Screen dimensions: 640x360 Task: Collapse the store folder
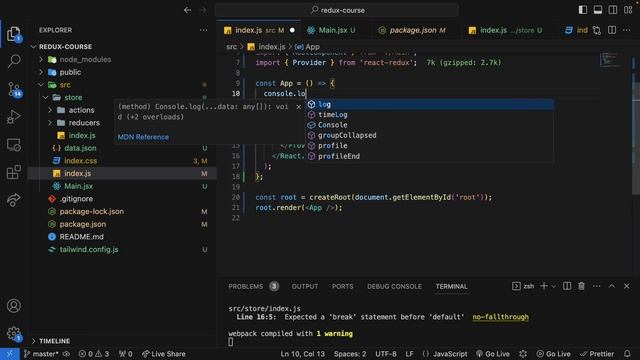point(46,98)
